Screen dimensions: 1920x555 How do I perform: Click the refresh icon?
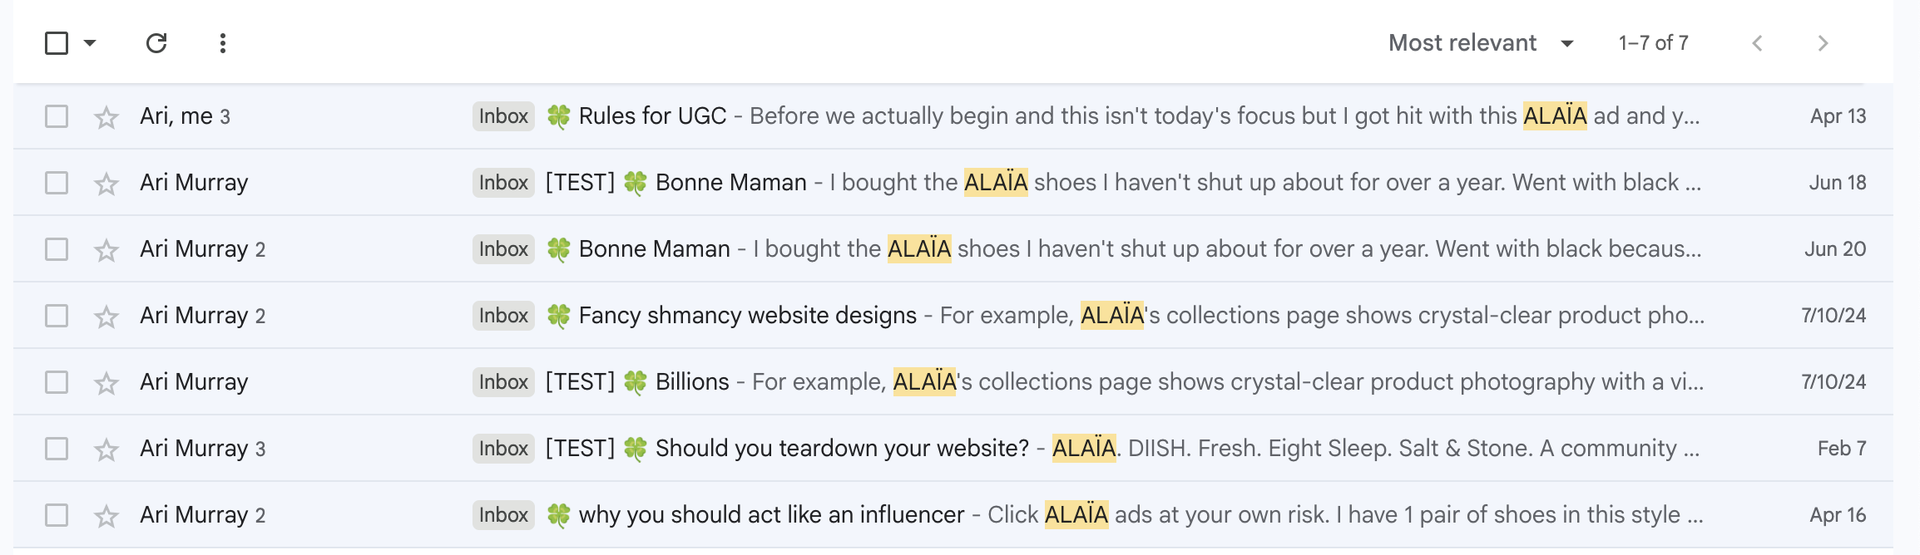point(156,43)
